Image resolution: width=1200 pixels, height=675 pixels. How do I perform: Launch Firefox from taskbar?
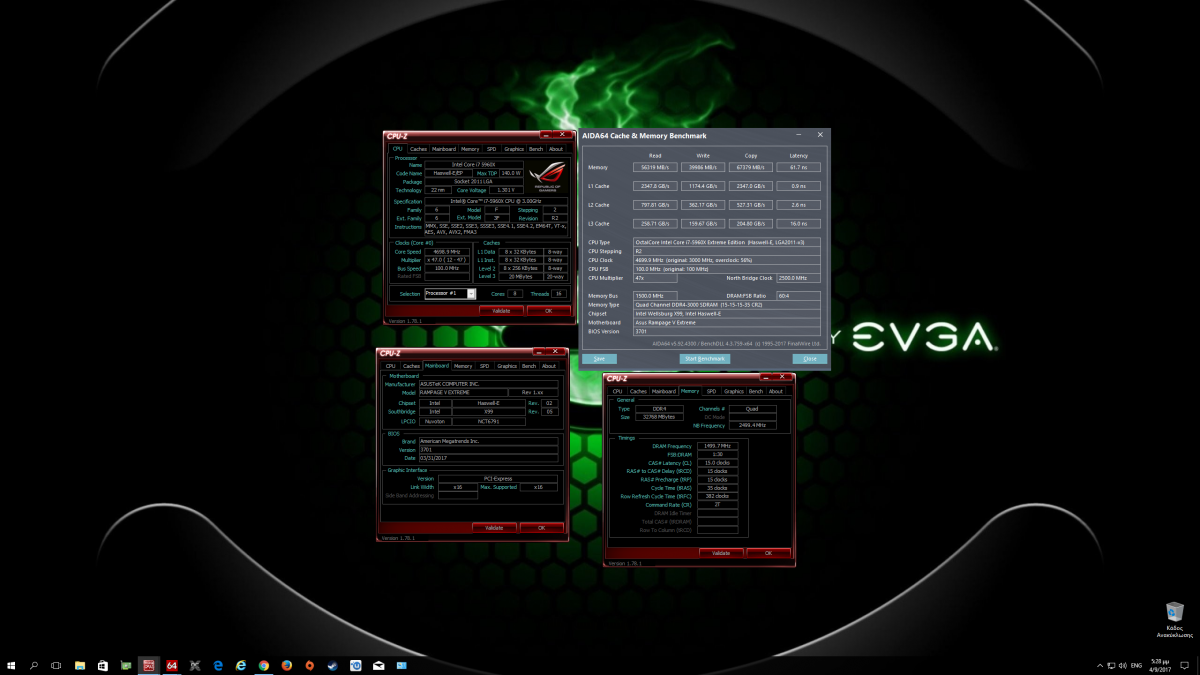287,665
